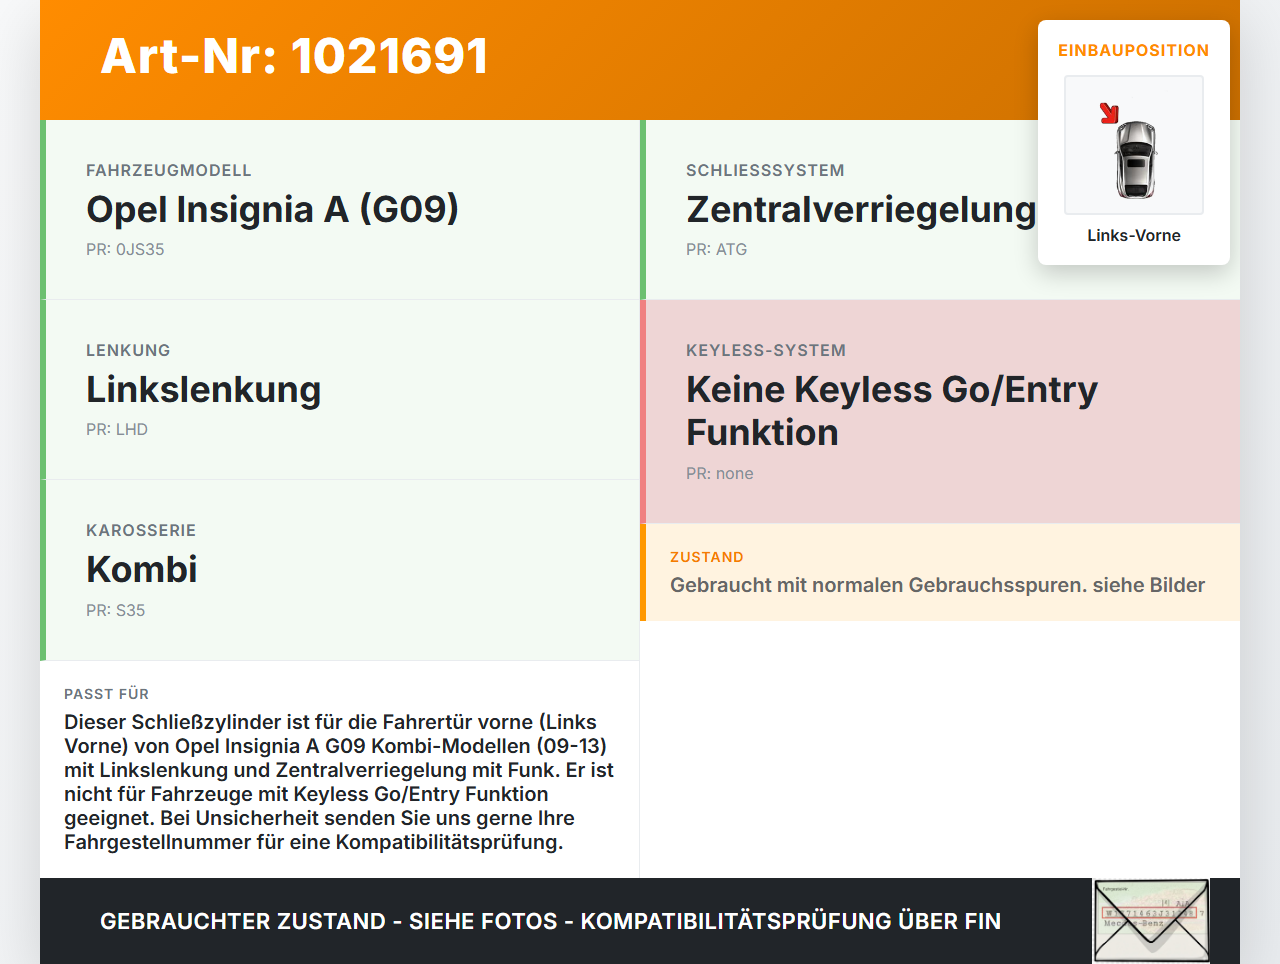Image resolution: width=1280 pixels, height=964 pixels.
Task: Click the PR: S35 code
Action: [x=115, y=610]
